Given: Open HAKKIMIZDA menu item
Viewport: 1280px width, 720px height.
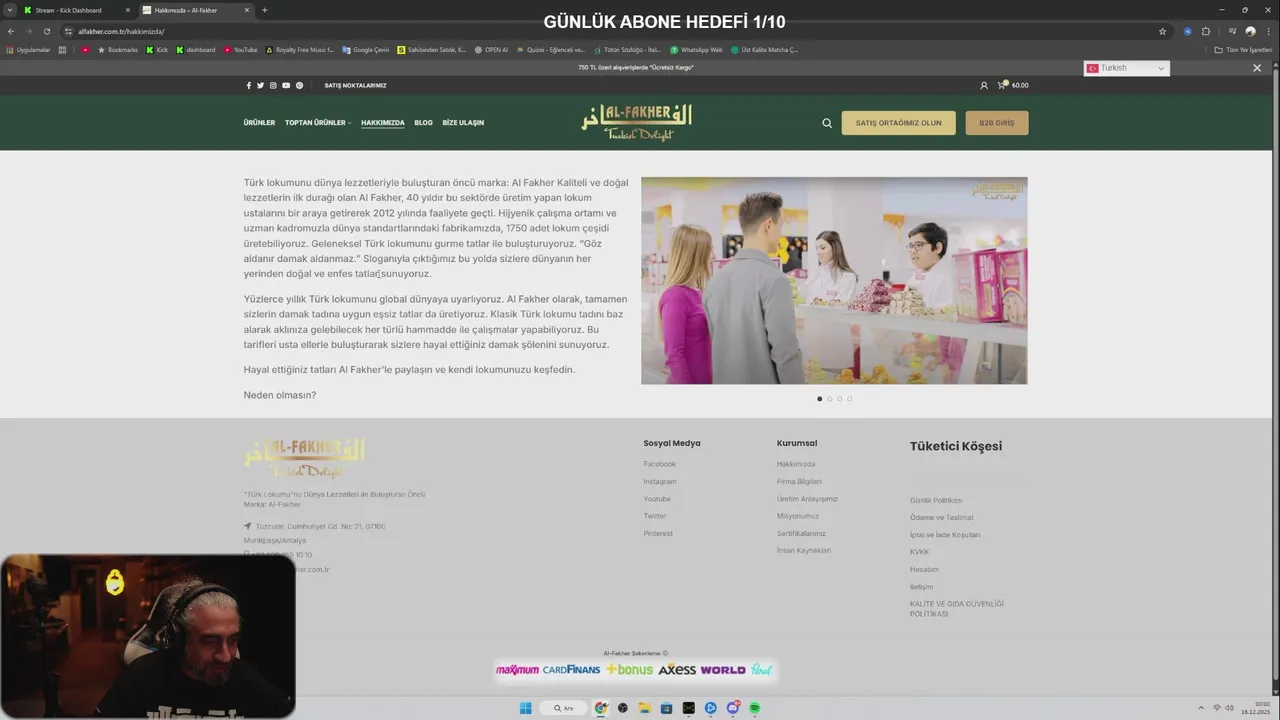Looking at the screenshot, I should click(x=383, y=123).
